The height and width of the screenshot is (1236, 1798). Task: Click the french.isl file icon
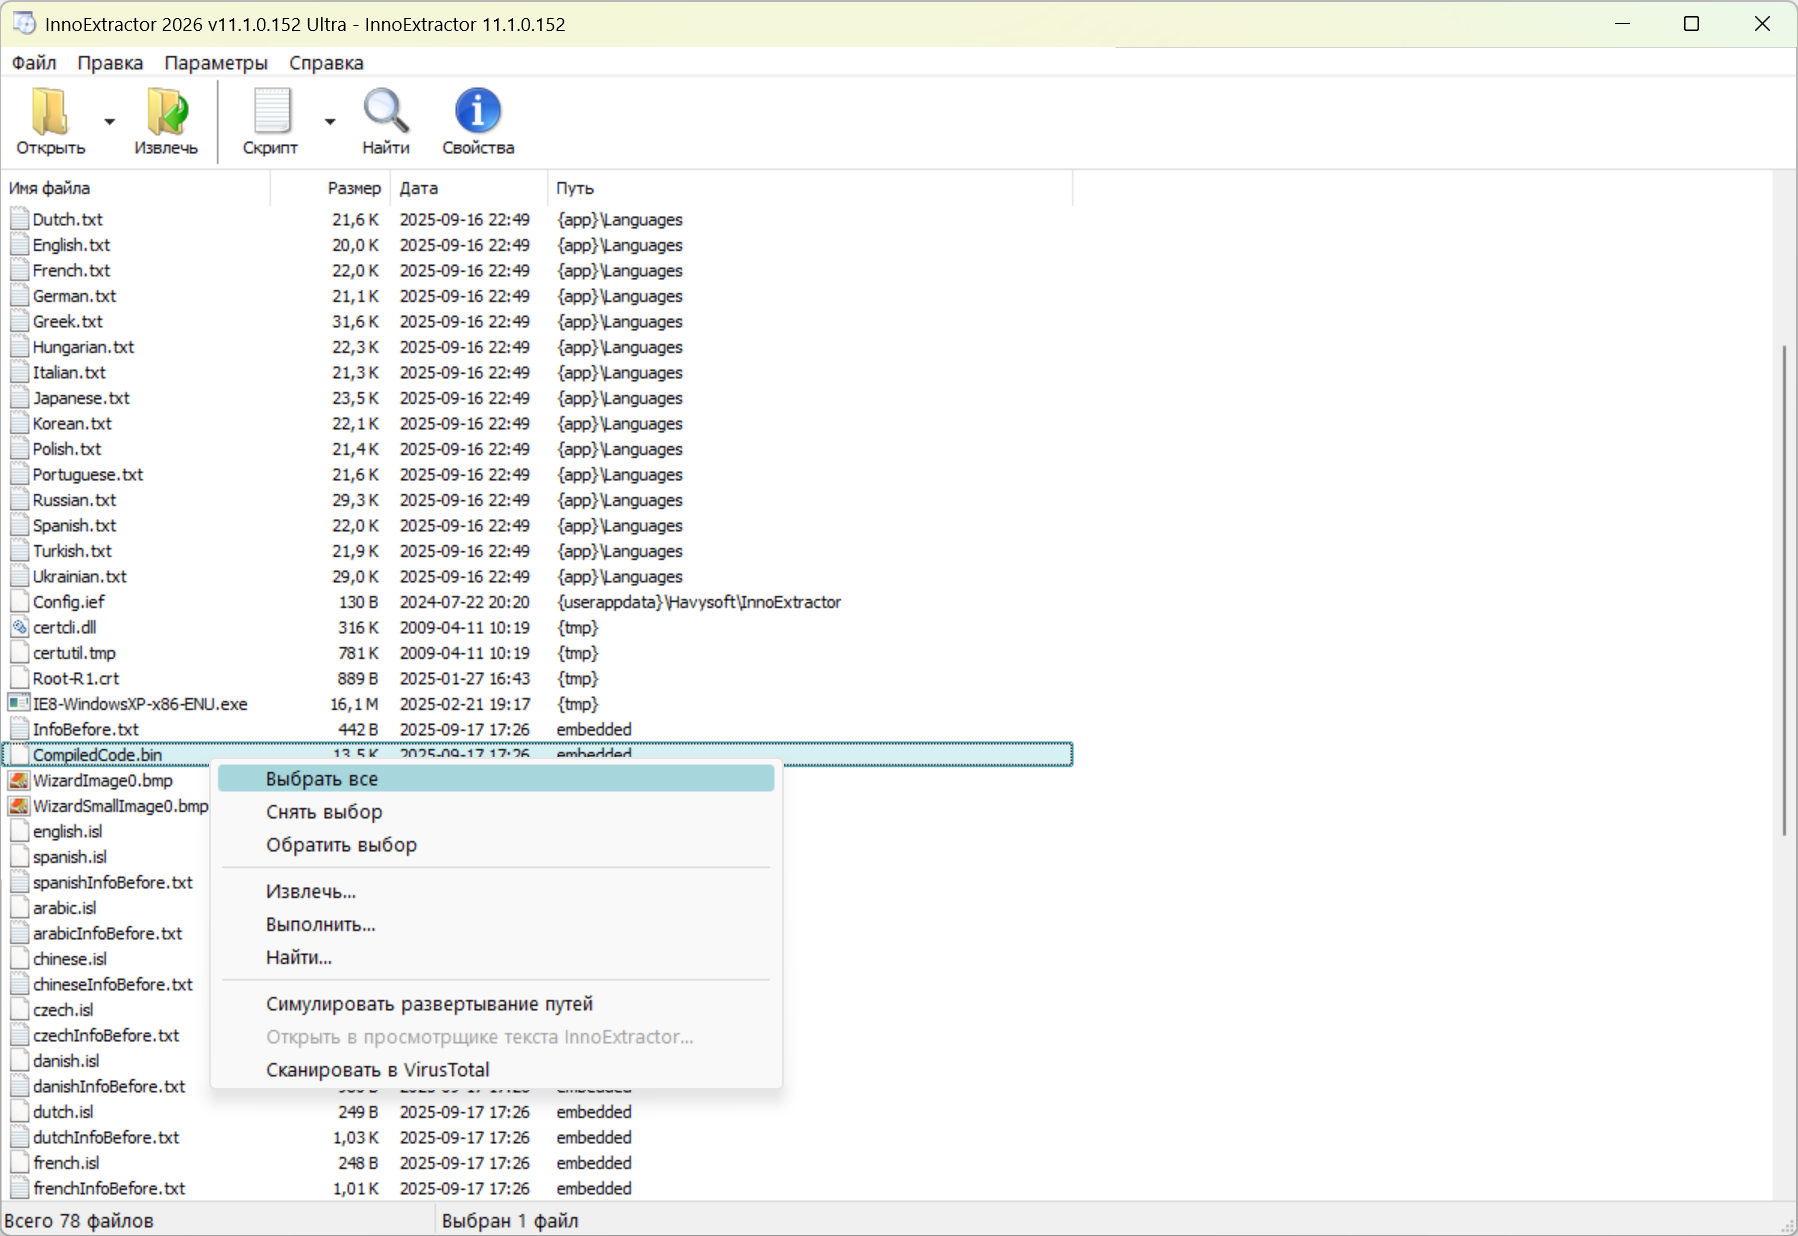pos(19,1162)
